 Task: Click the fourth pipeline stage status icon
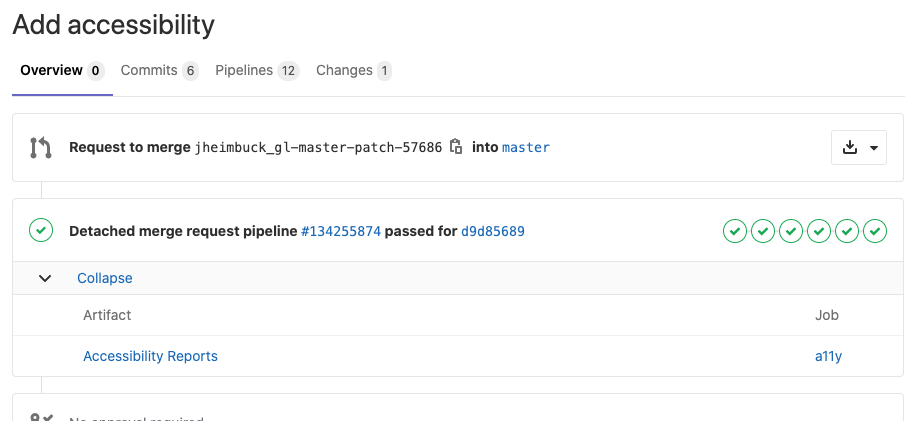819,231
